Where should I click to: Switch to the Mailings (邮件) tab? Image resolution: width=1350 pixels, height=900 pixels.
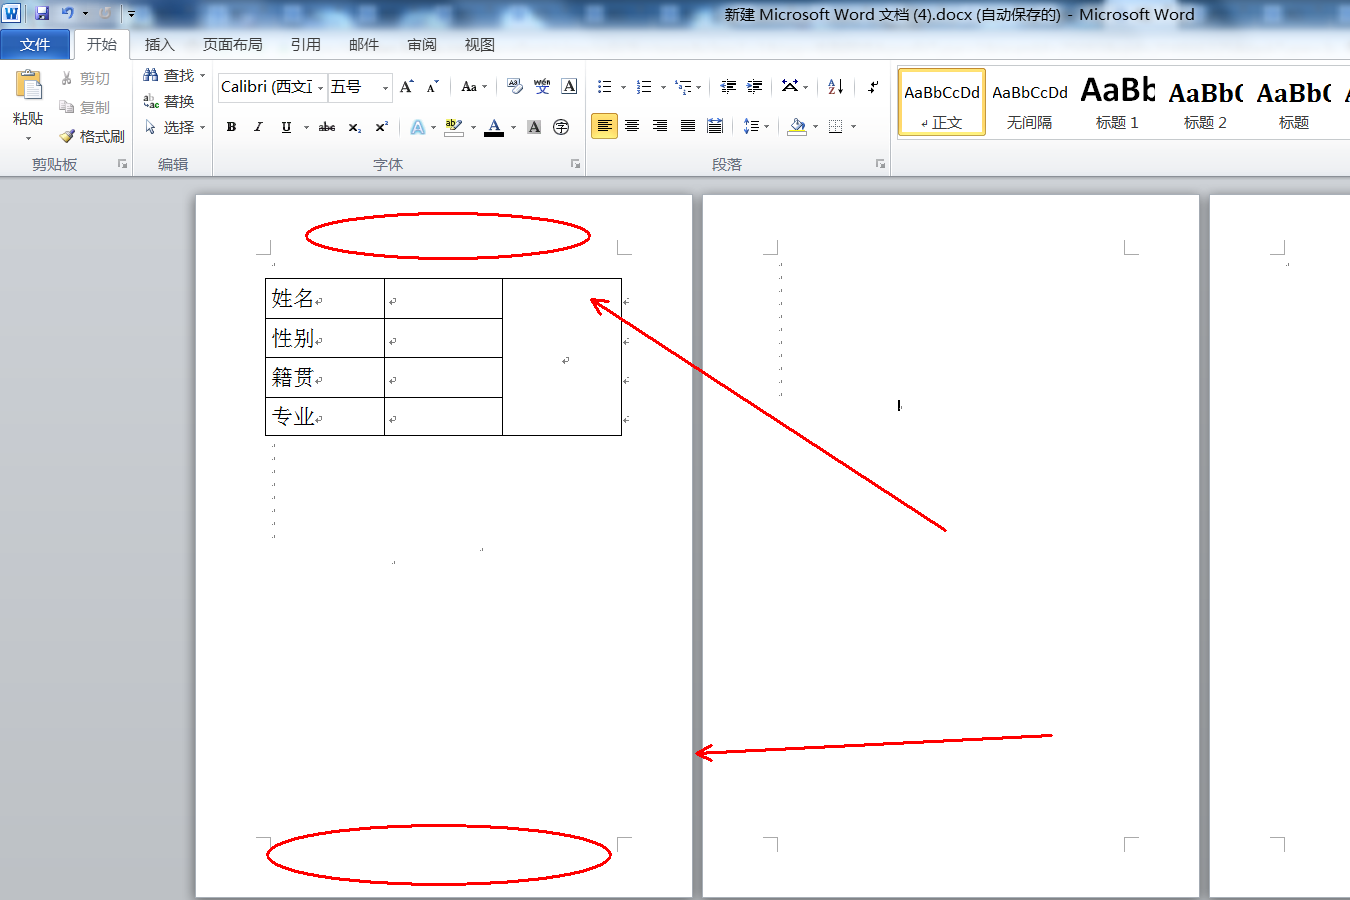(364, 45)
